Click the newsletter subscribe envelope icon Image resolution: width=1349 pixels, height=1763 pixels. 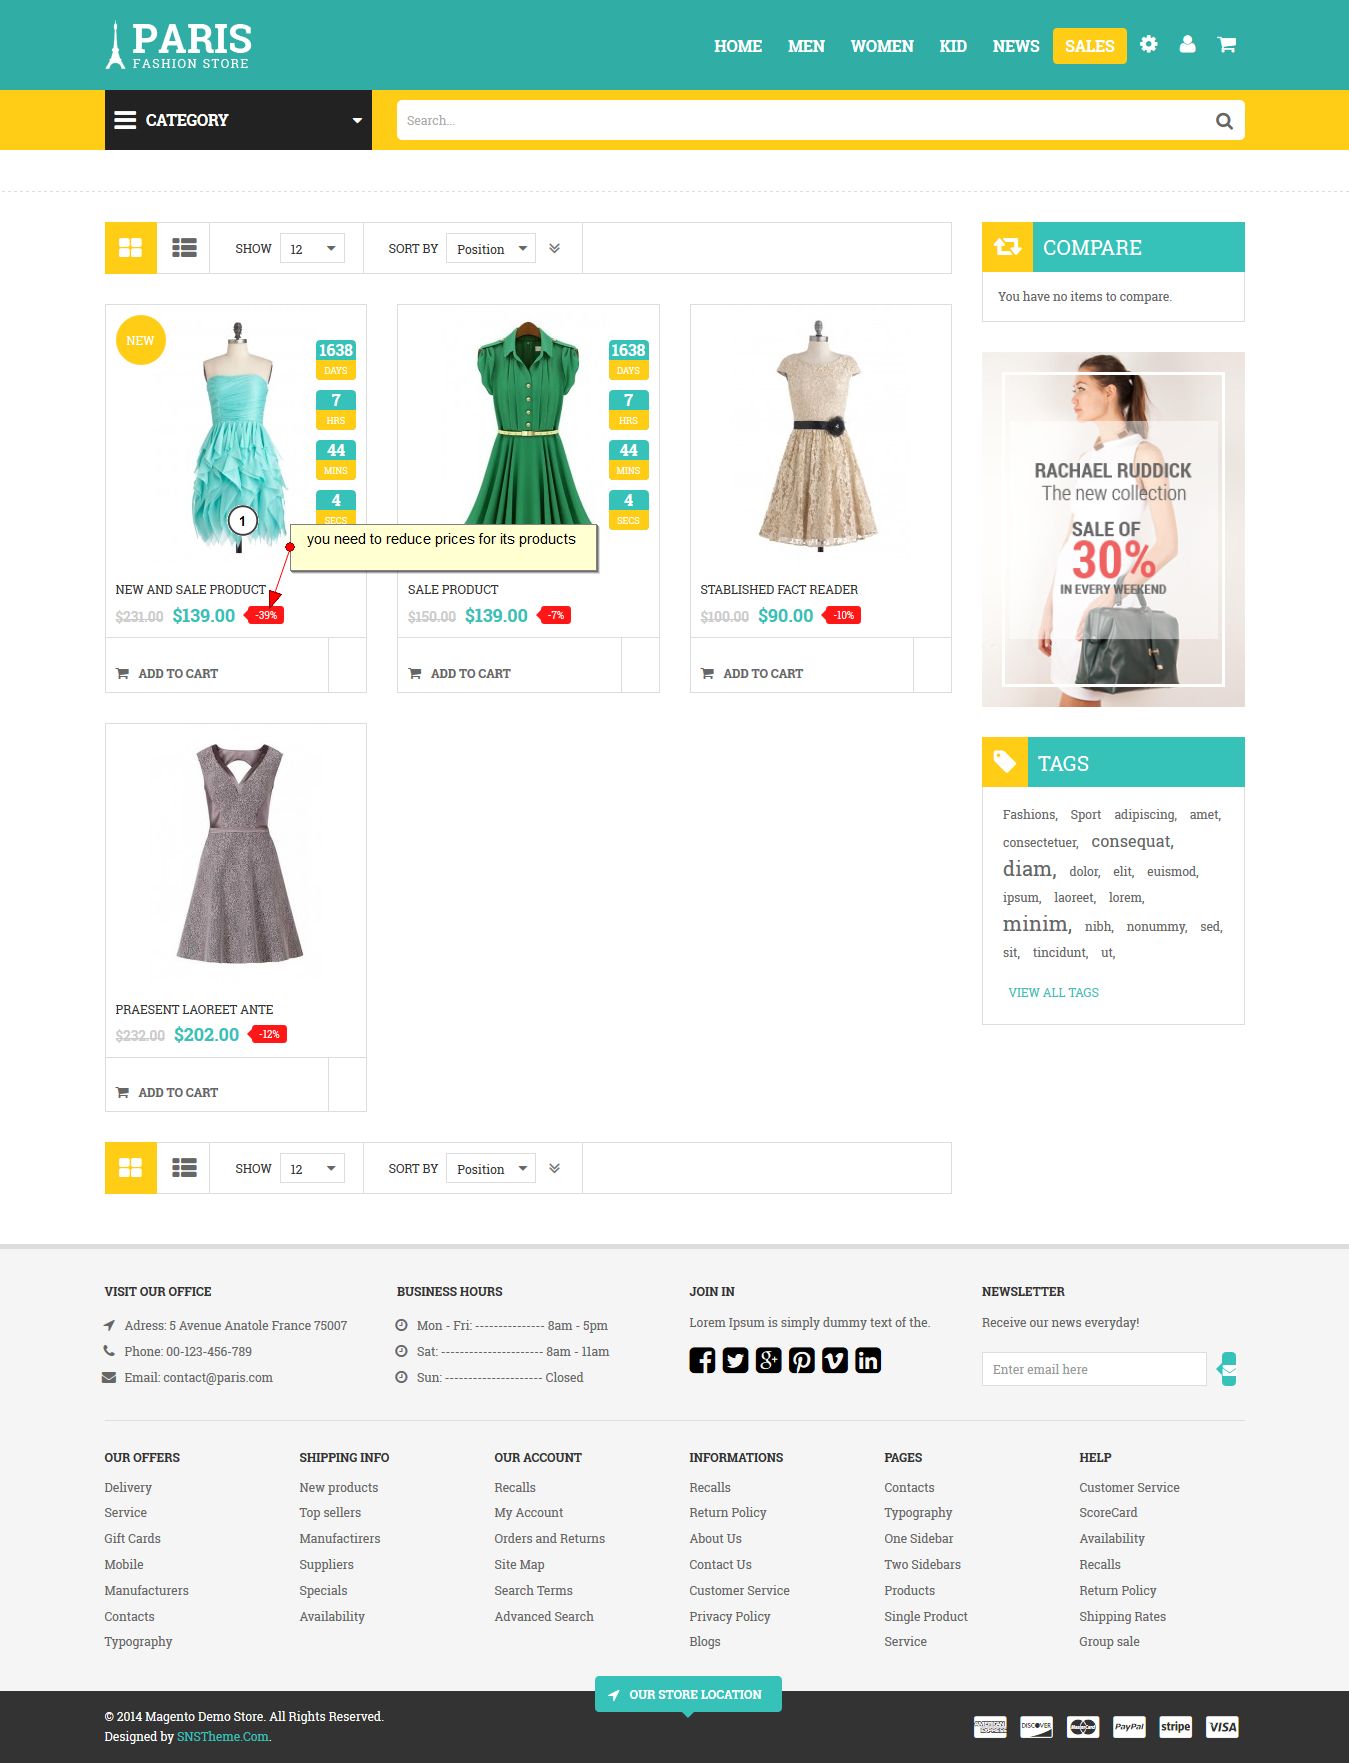[1228, 1369]
